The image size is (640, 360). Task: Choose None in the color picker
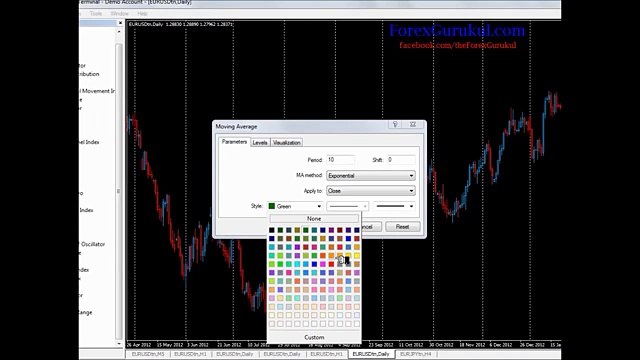(314, 219)
